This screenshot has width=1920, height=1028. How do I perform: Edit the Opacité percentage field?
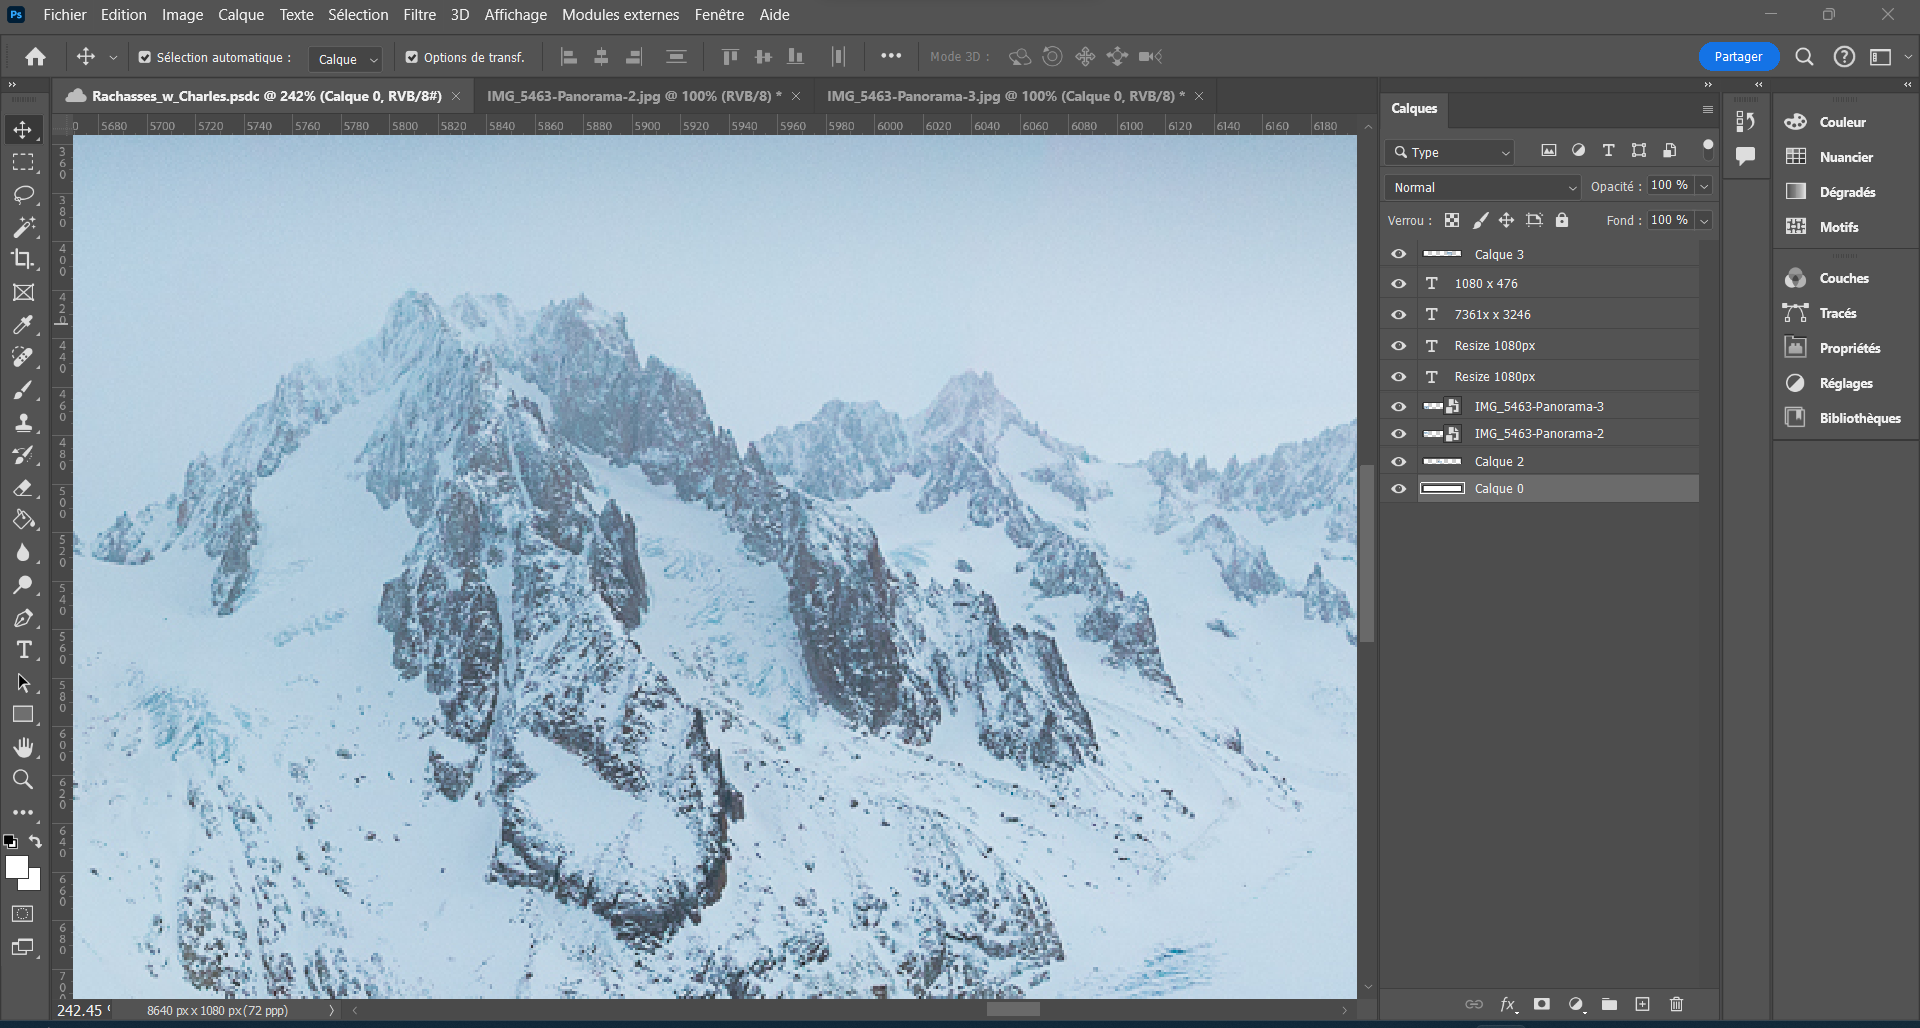pos(1669,185)
